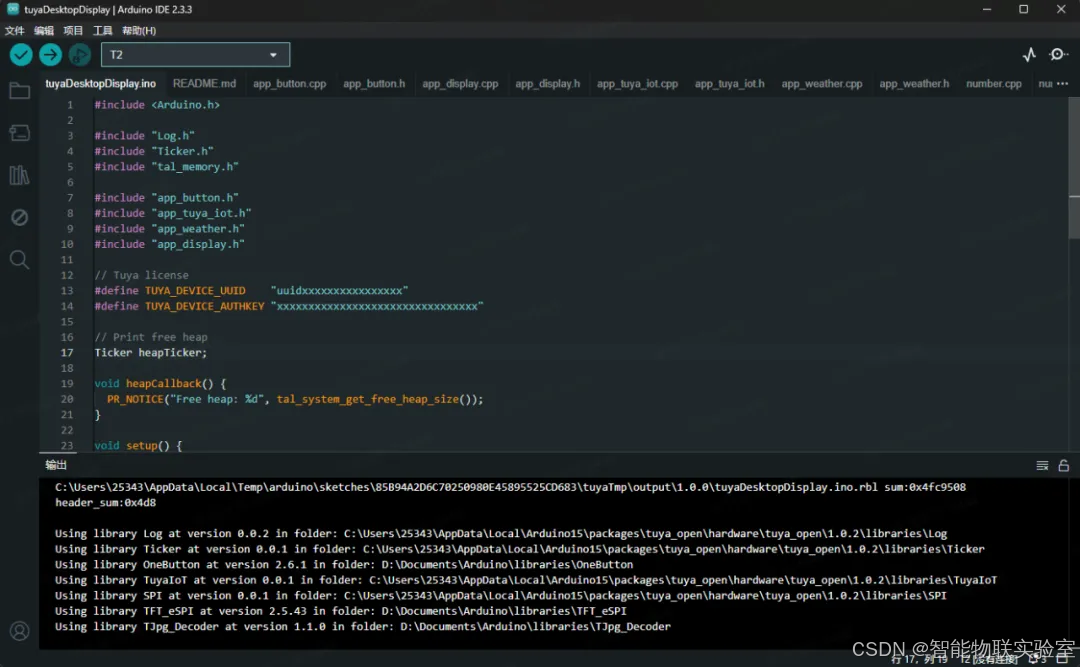Open the 项目 menu

tap(73, 30)
